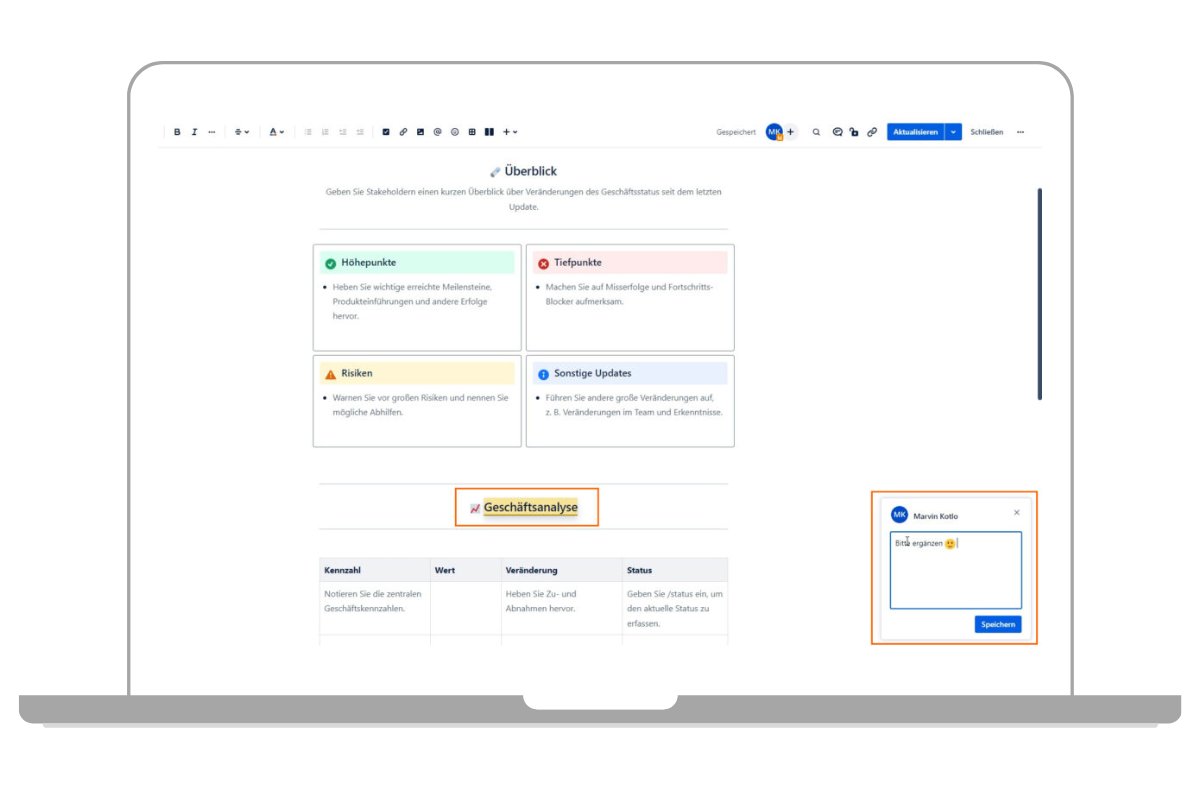Open the emoji picker
Screen dimensions: 1200x790
coord(454,132)
